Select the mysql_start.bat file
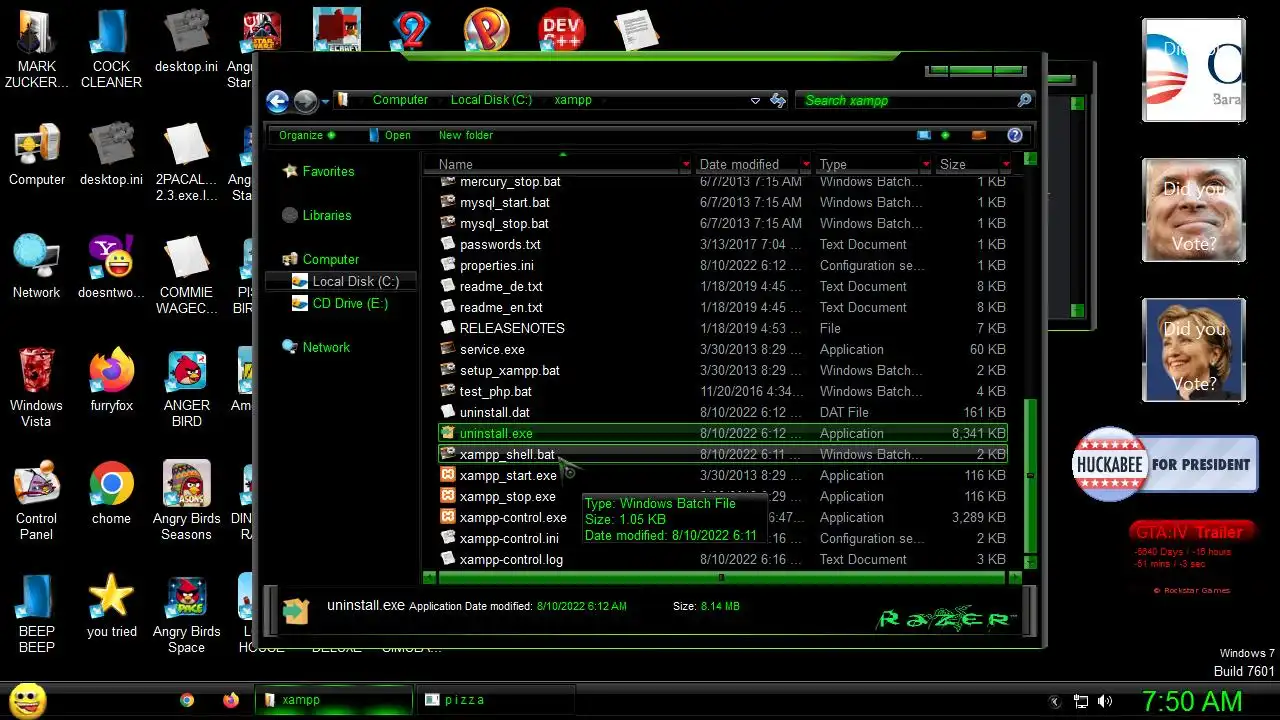The image size is (1280, 720). (x=504, y=202)
